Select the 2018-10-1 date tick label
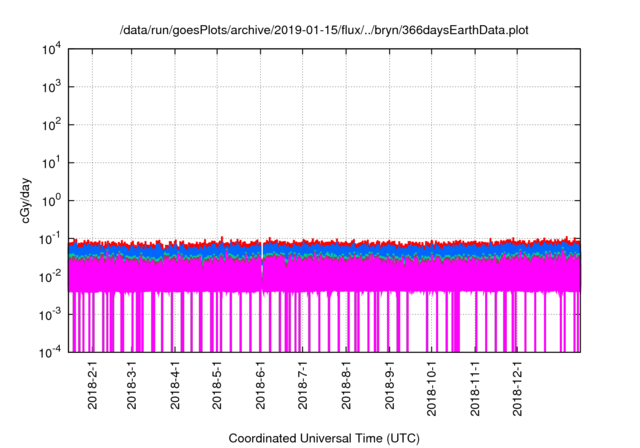Viewport: 640px width, 448px height. coord(431,388)
